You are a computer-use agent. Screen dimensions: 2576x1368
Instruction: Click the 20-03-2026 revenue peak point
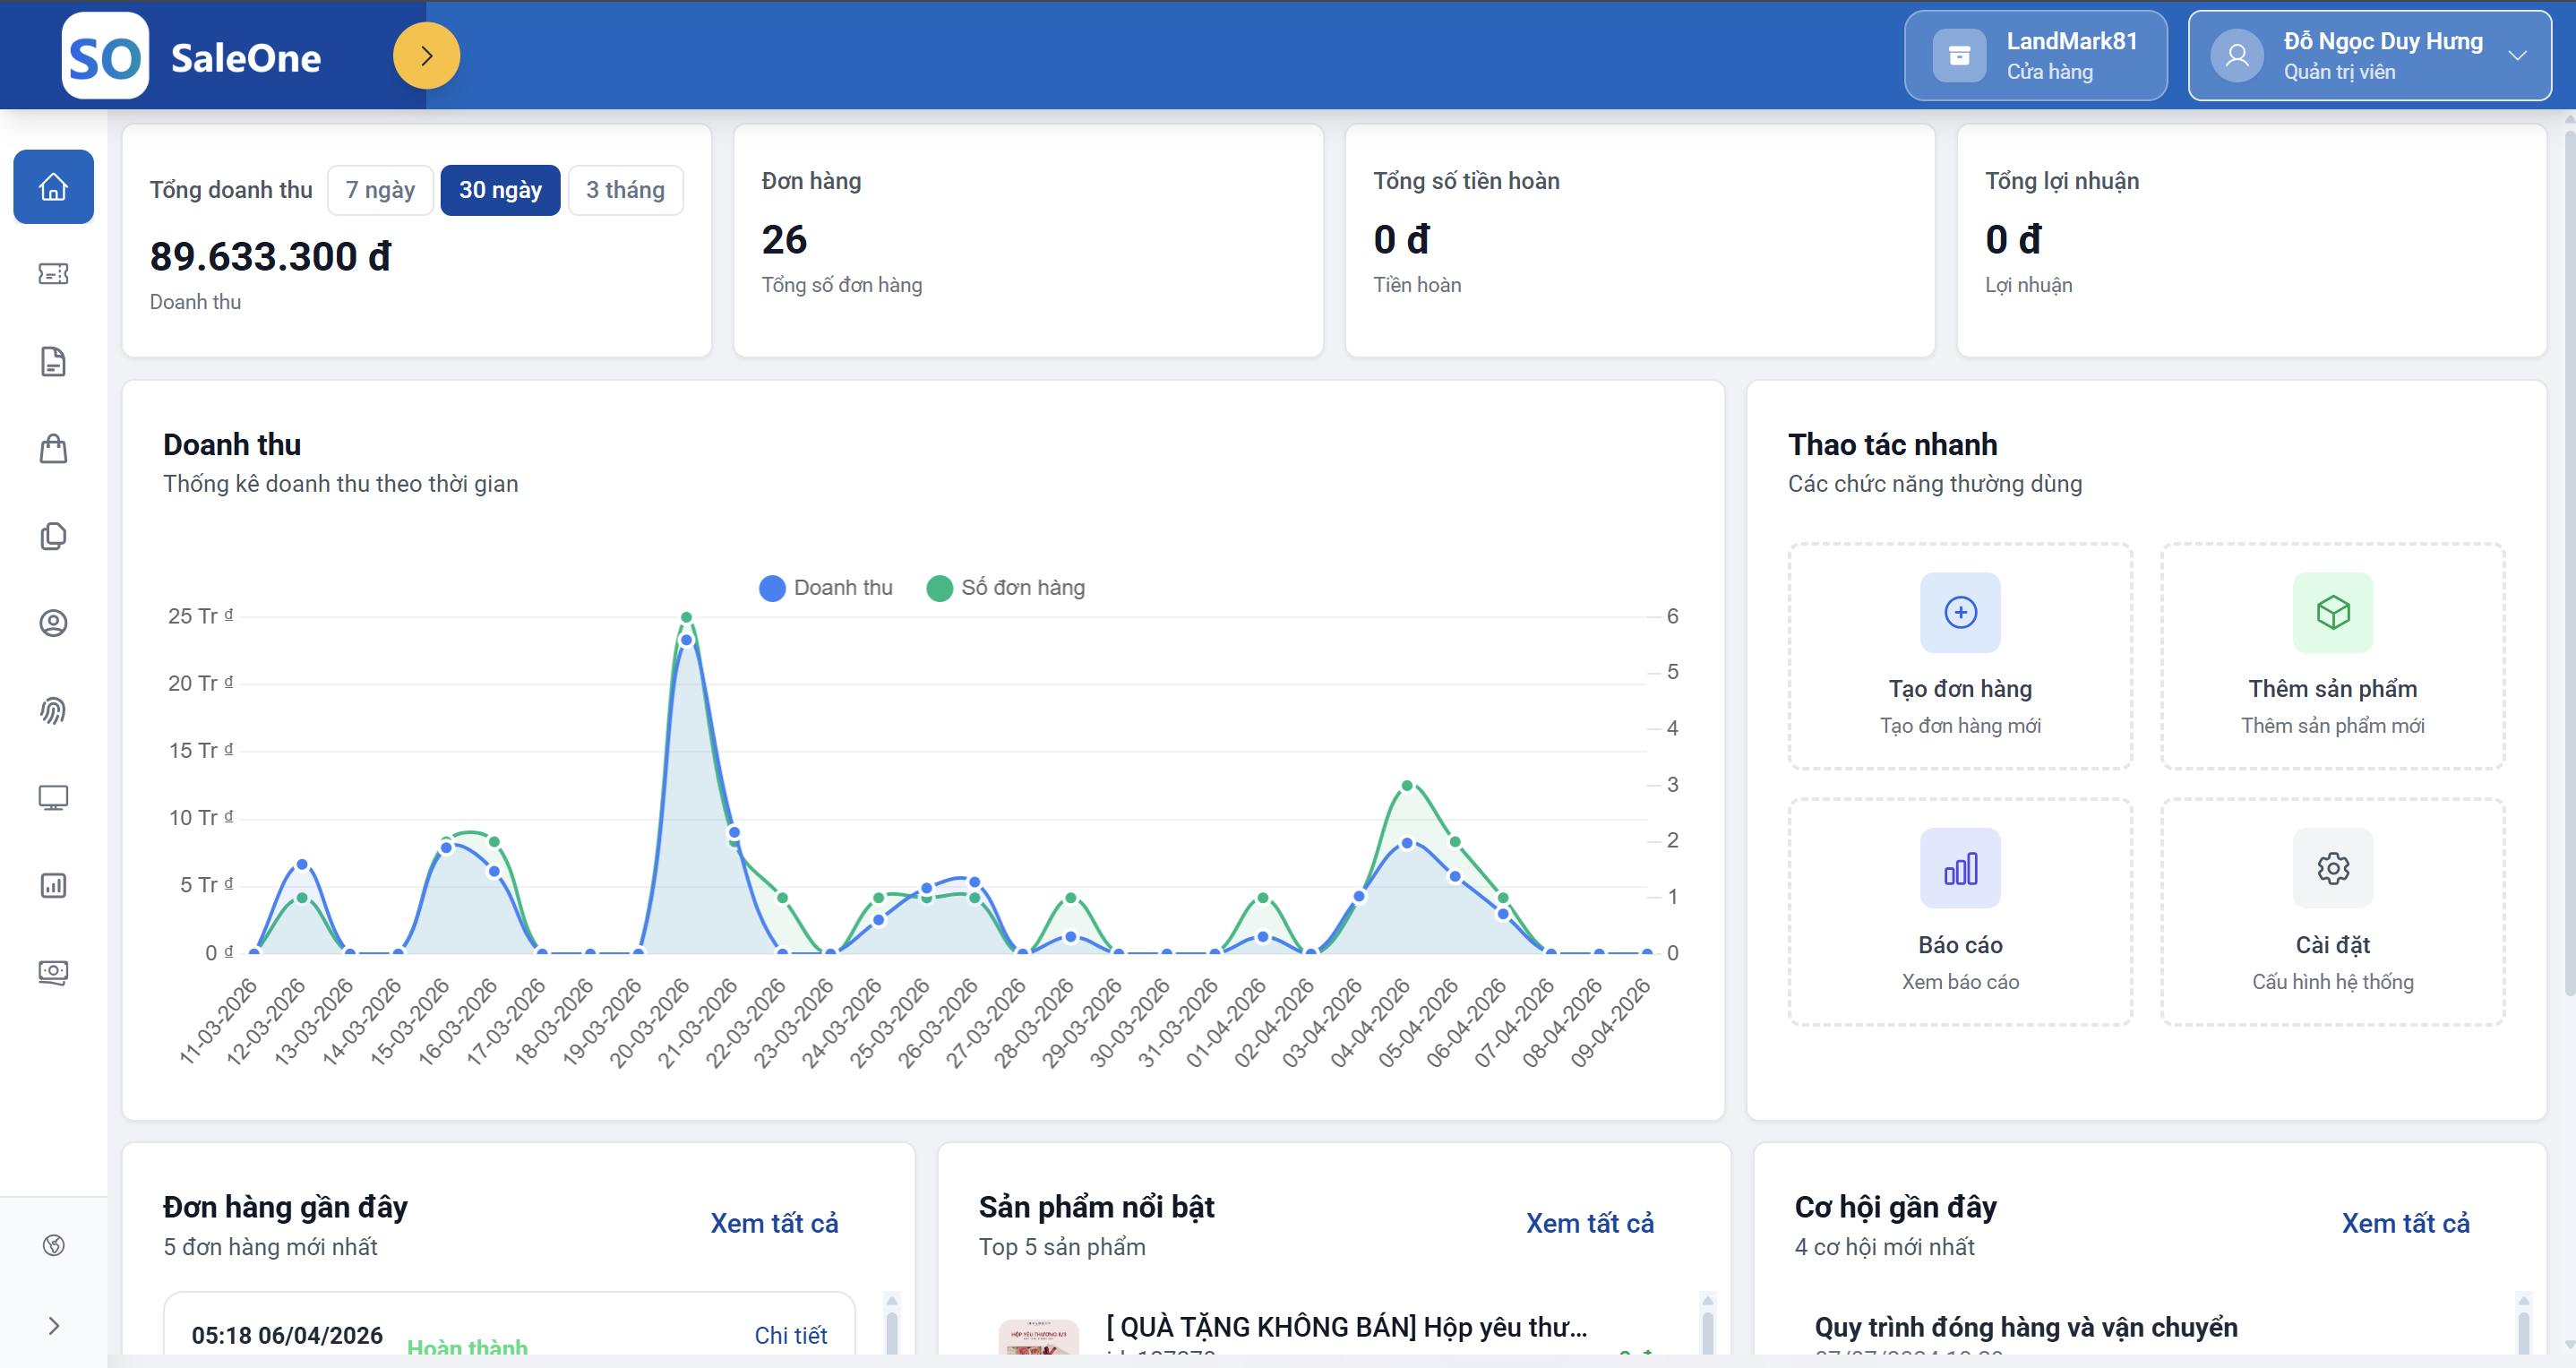pyautogui.click(x=686, y=640)
